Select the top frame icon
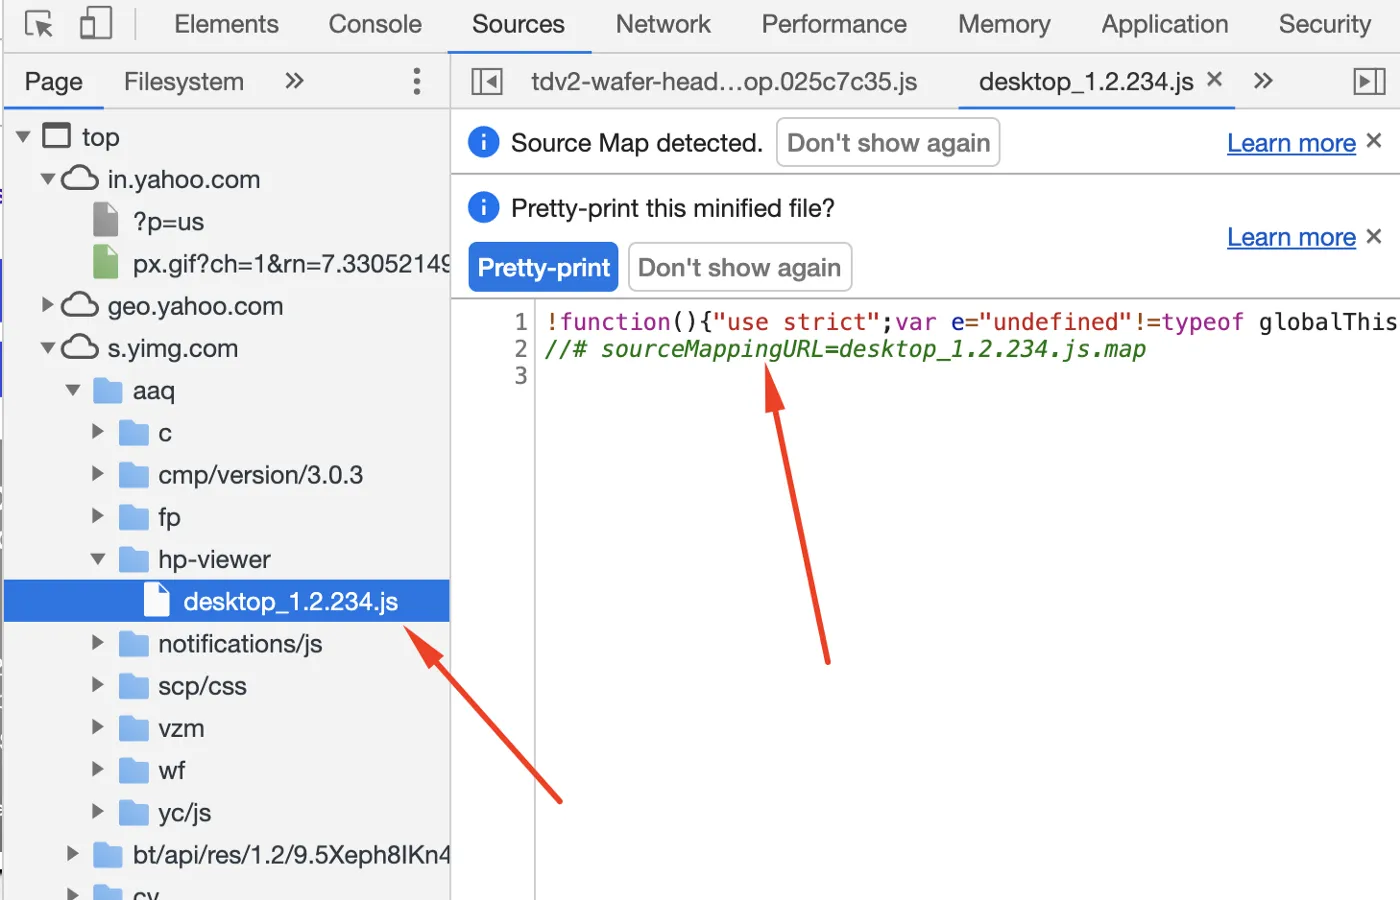The height and width of the screenshot is (900, 1400). [57, 135]
